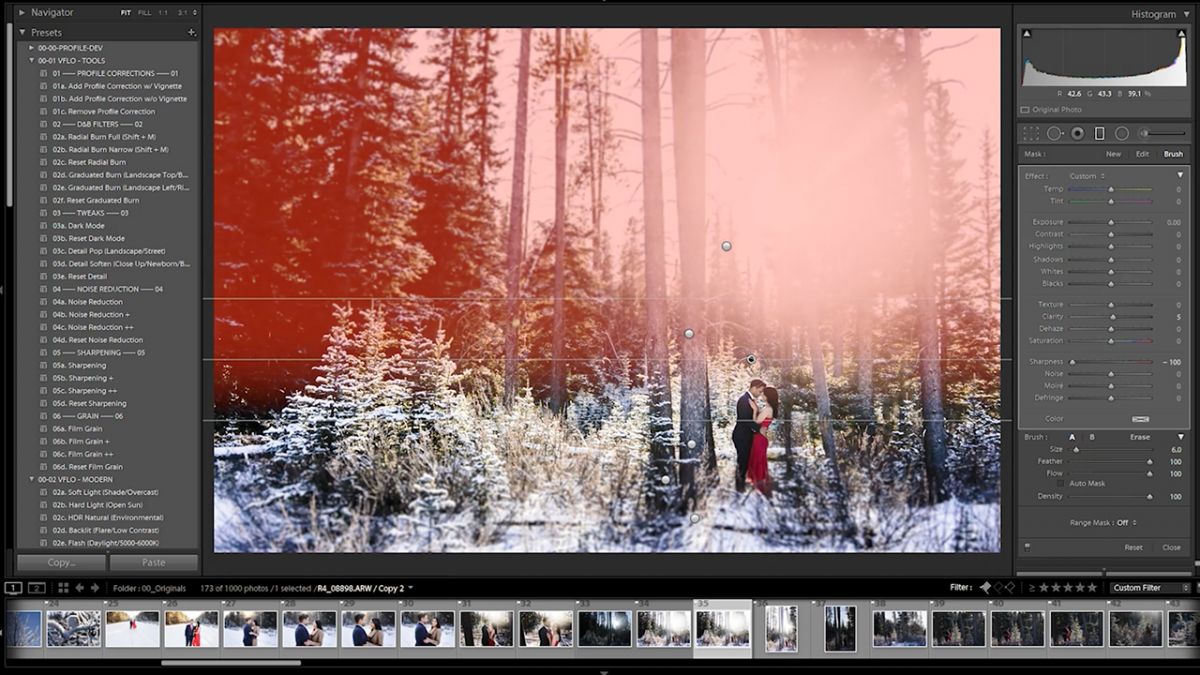1200x675 pixels.
Task: Open the Custom Filter dropdown
Action: [1151, 588]
